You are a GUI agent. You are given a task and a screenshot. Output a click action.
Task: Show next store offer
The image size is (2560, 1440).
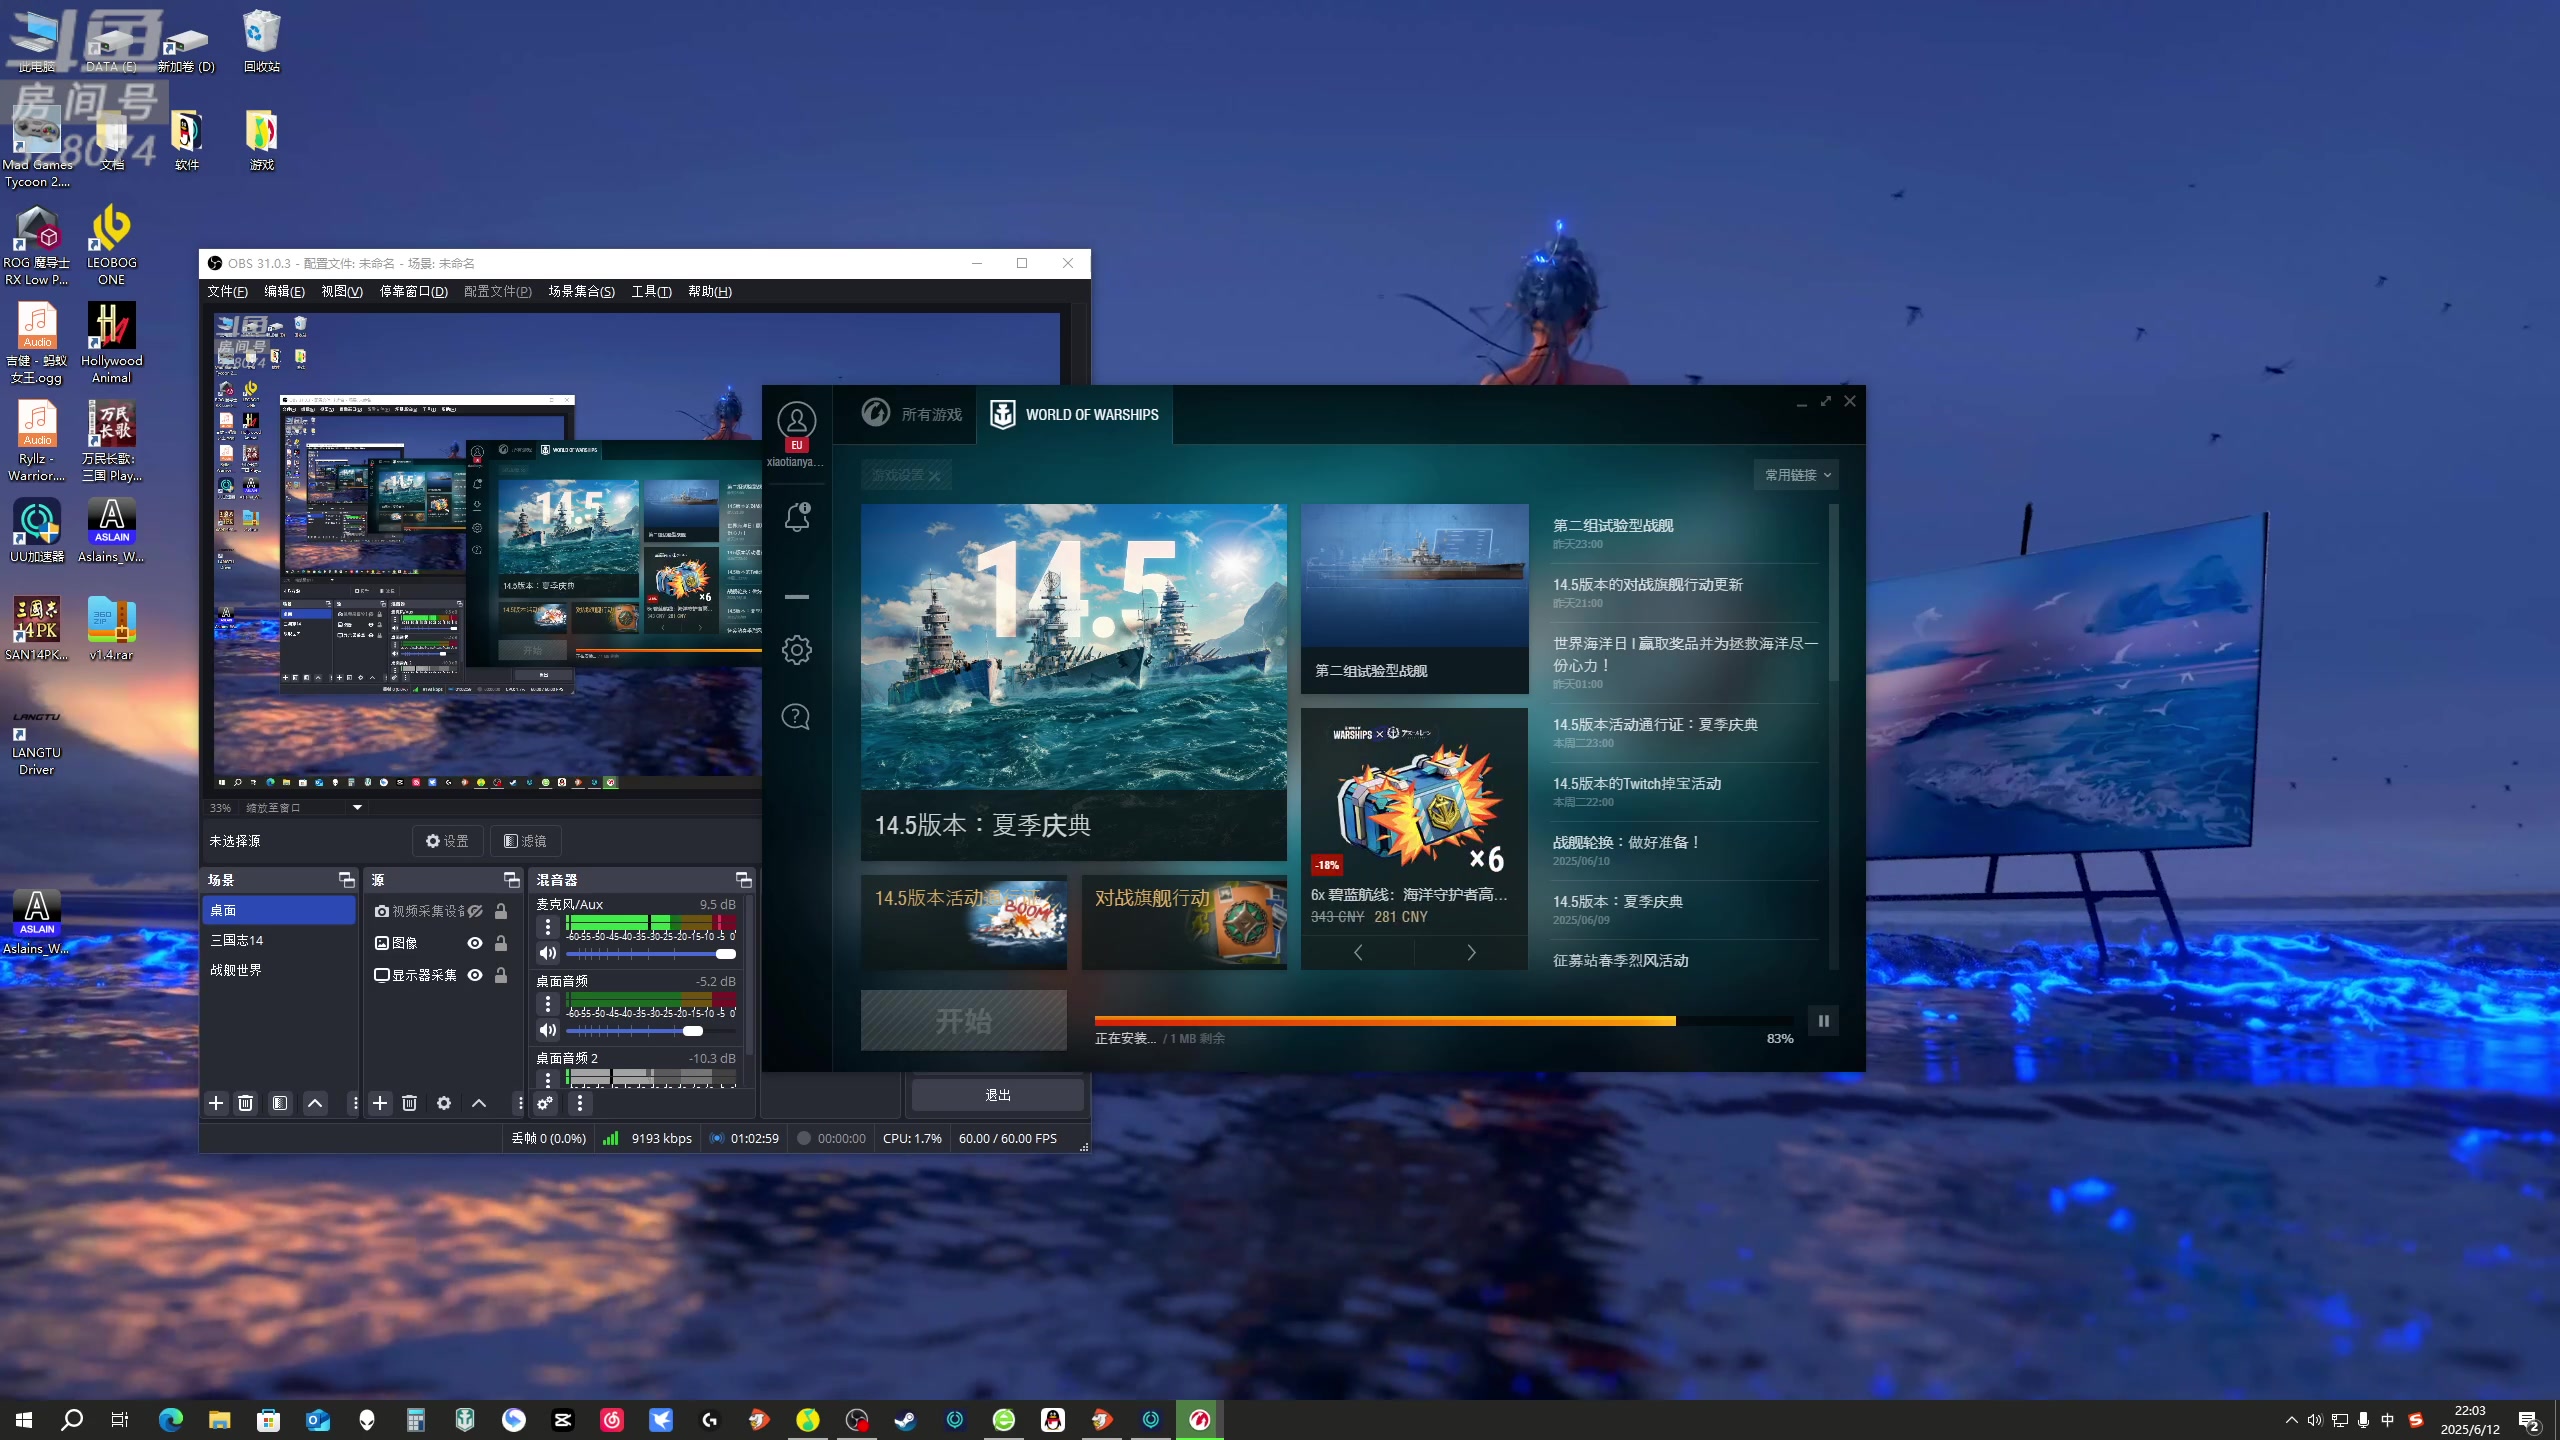[x=1471, y=952]
